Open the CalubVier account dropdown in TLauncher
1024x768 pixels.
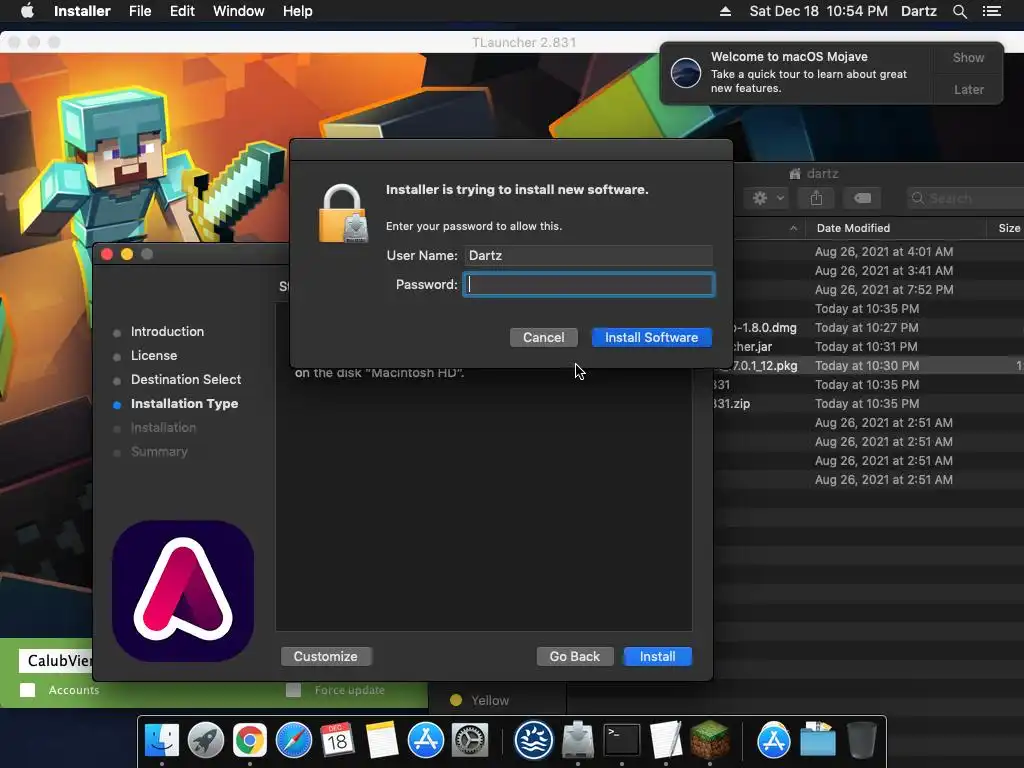click(56, 660)
